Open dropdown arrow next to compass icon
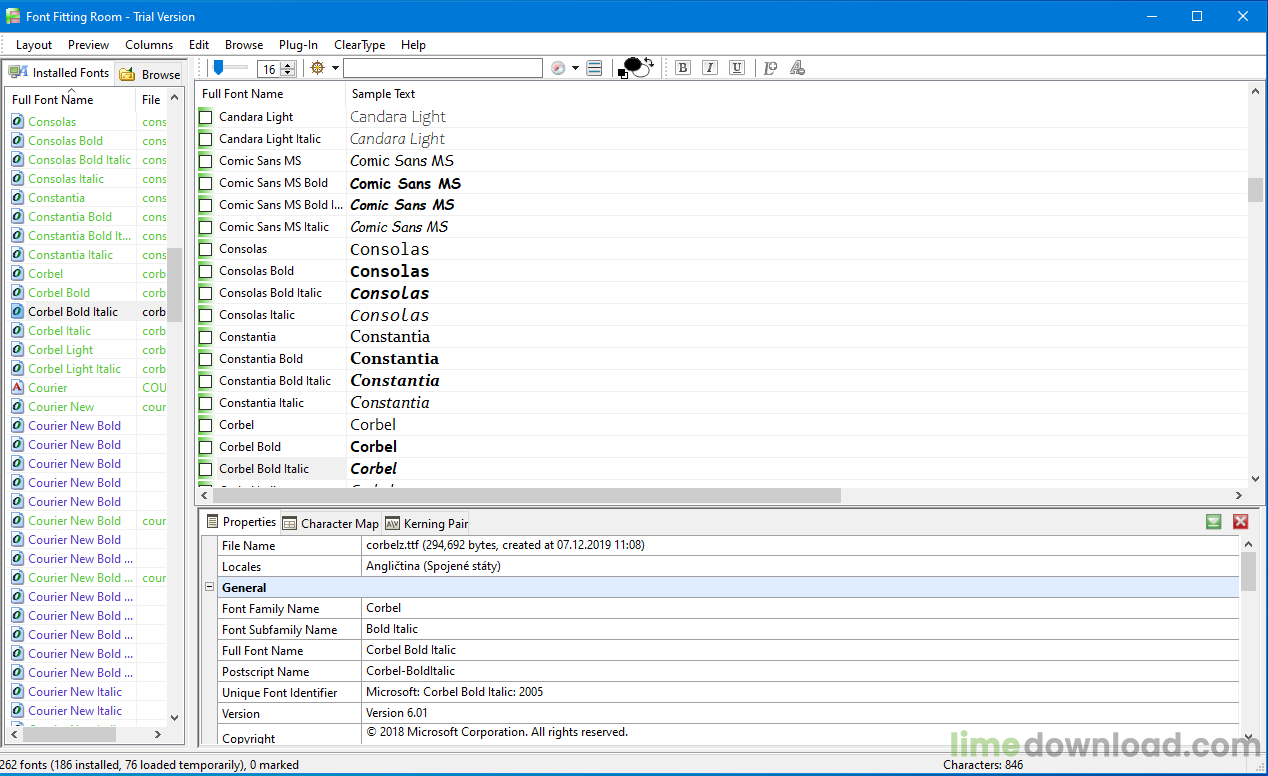1268x776 pixels. pyautogui.click(x=575, y=68)
